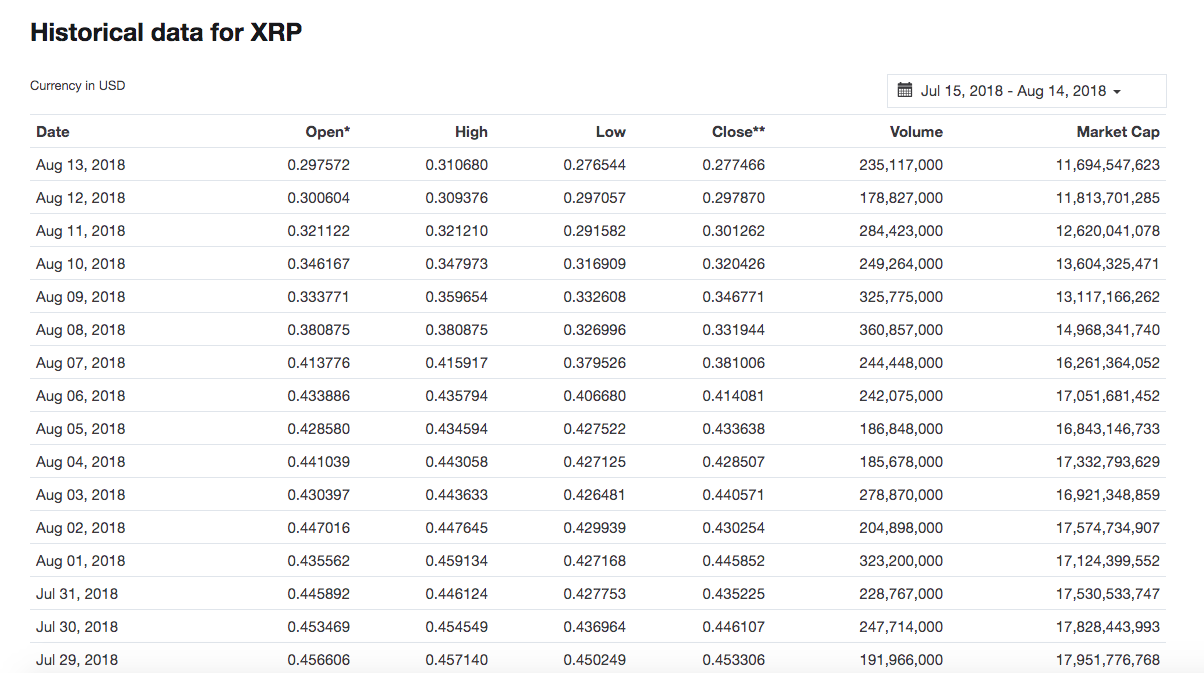Click the High column header
This screenshot has width=1204, height=673.
(471, 132)
